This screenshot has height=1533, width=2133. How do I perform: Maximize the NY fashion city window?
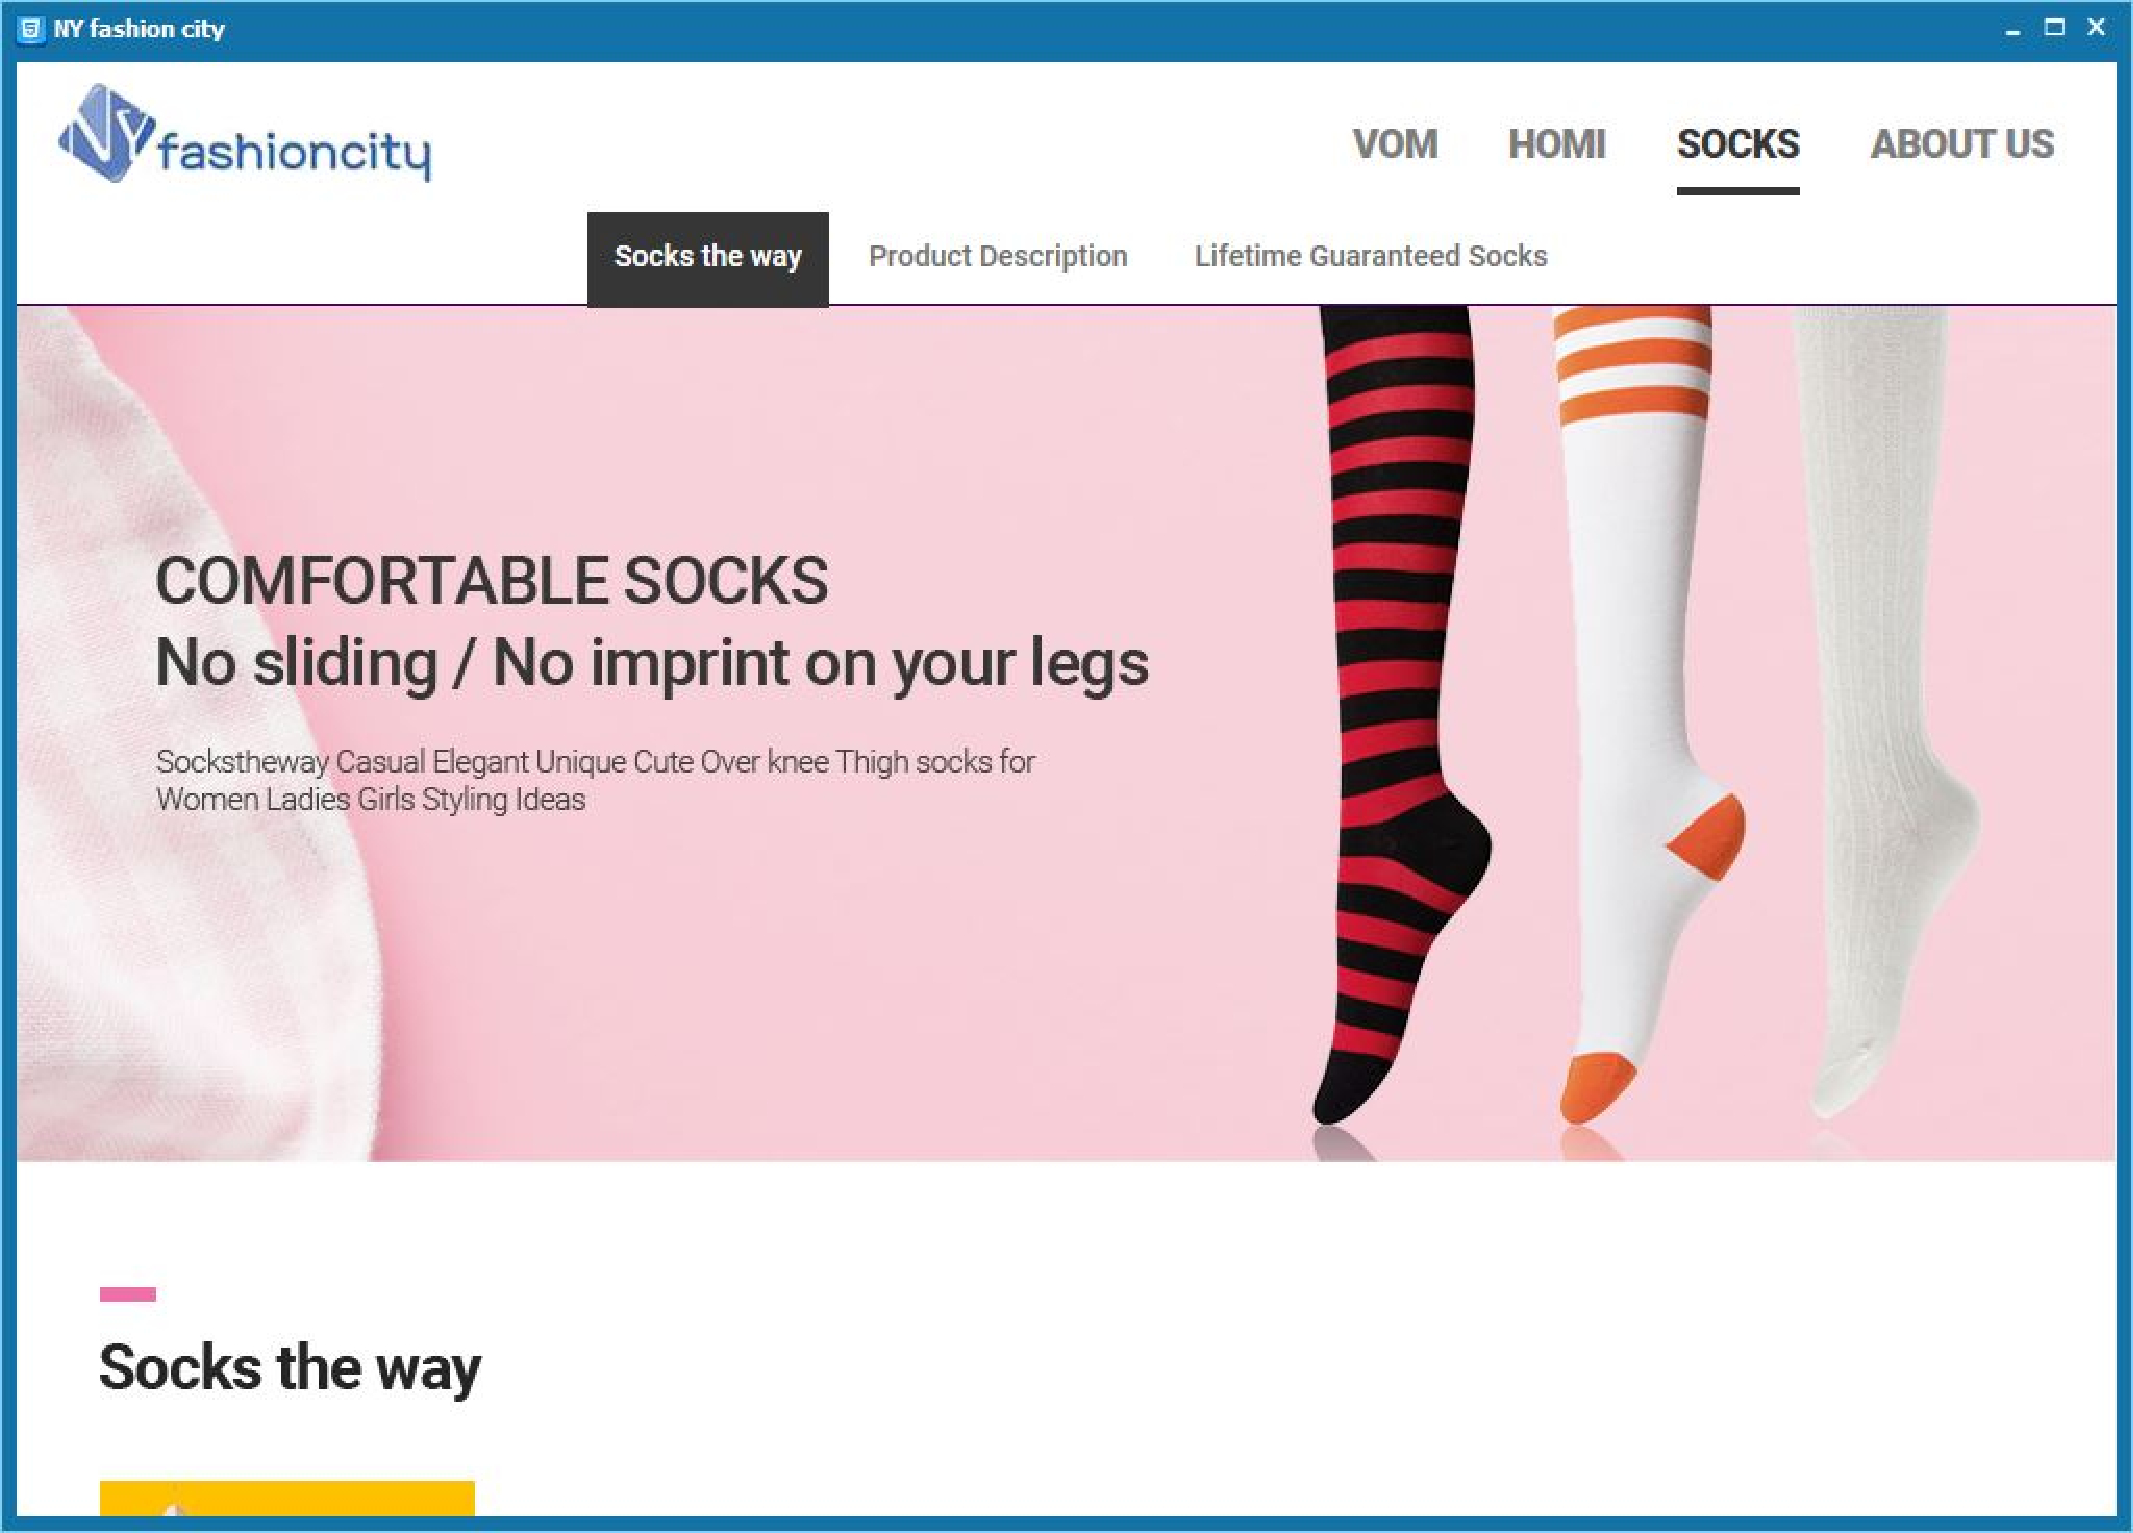[2055, 28]
